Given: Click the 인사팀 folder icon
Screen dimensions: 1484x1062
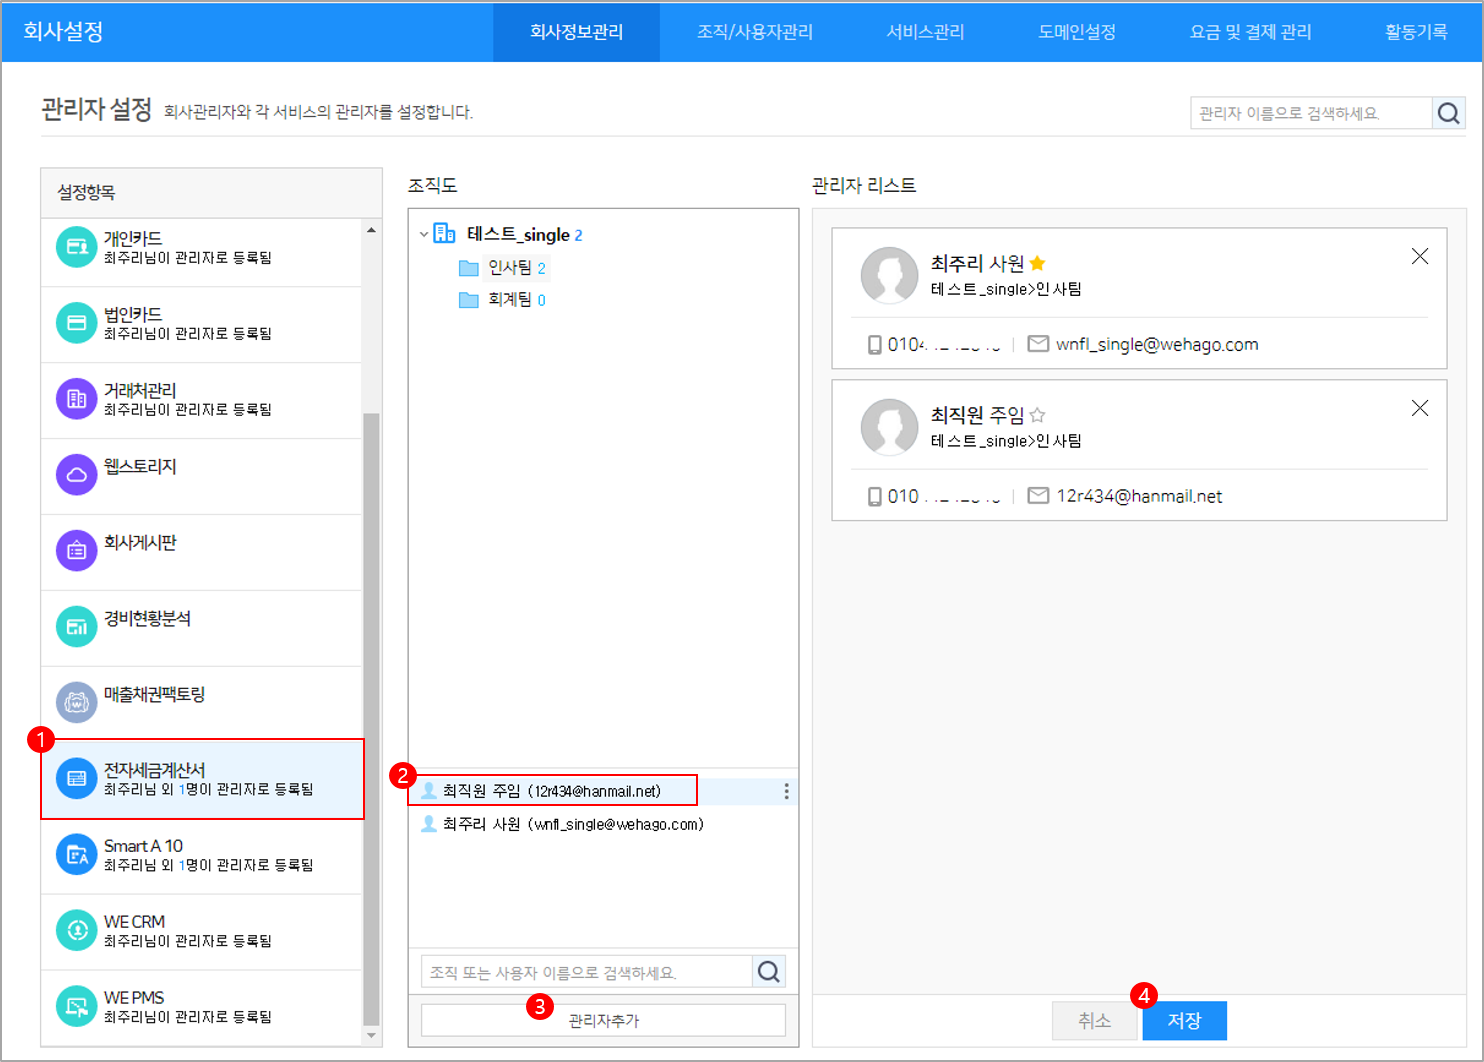Looking at the screenshot, I should pyautogui.click(x=468, y=268).
